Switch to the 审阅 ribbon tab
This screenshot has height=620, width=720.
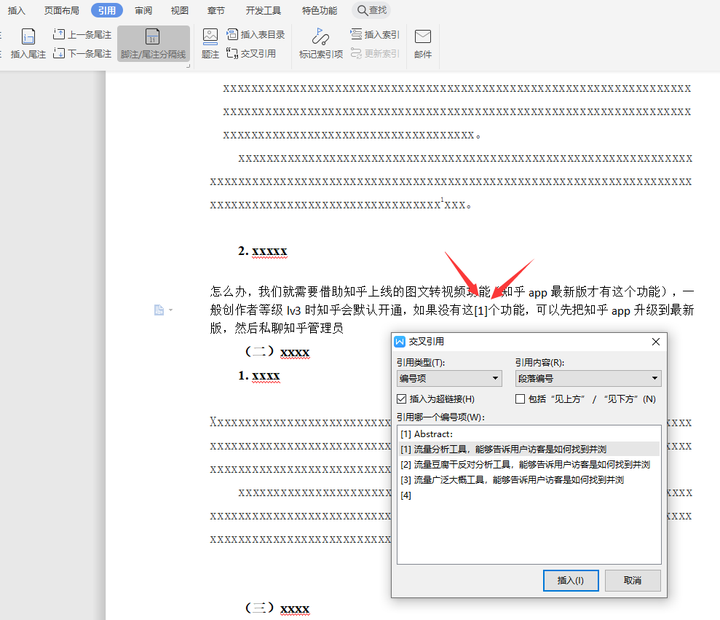144,10
